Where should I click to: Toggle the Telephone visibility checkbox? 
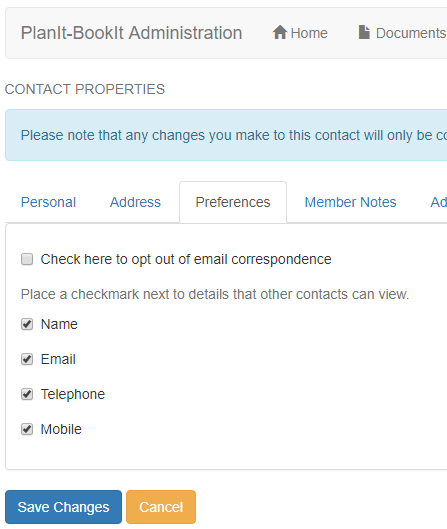coord(27,394)
